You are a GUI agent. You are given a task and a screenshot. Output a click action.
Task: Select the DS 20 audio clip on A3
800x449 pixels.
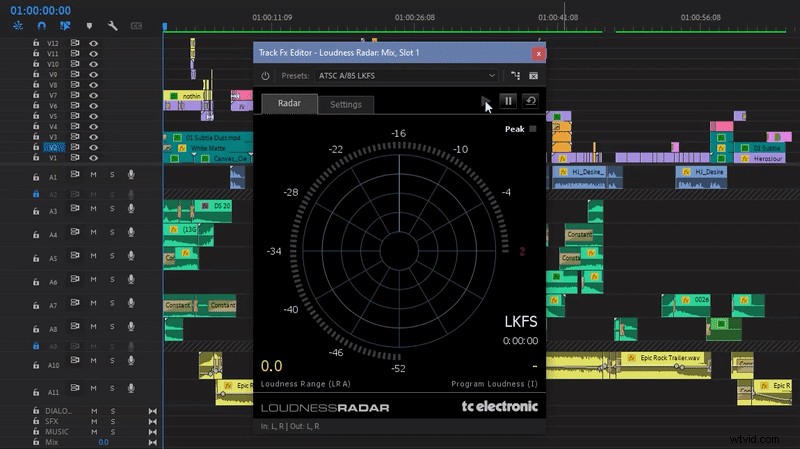[213, 211]
